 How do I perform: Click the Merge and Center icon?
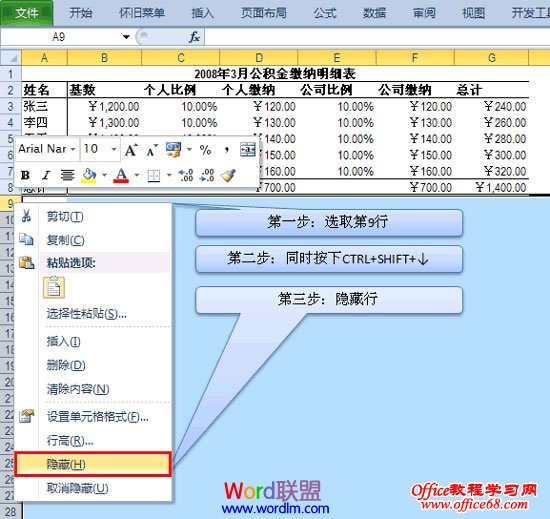(248, 150)
